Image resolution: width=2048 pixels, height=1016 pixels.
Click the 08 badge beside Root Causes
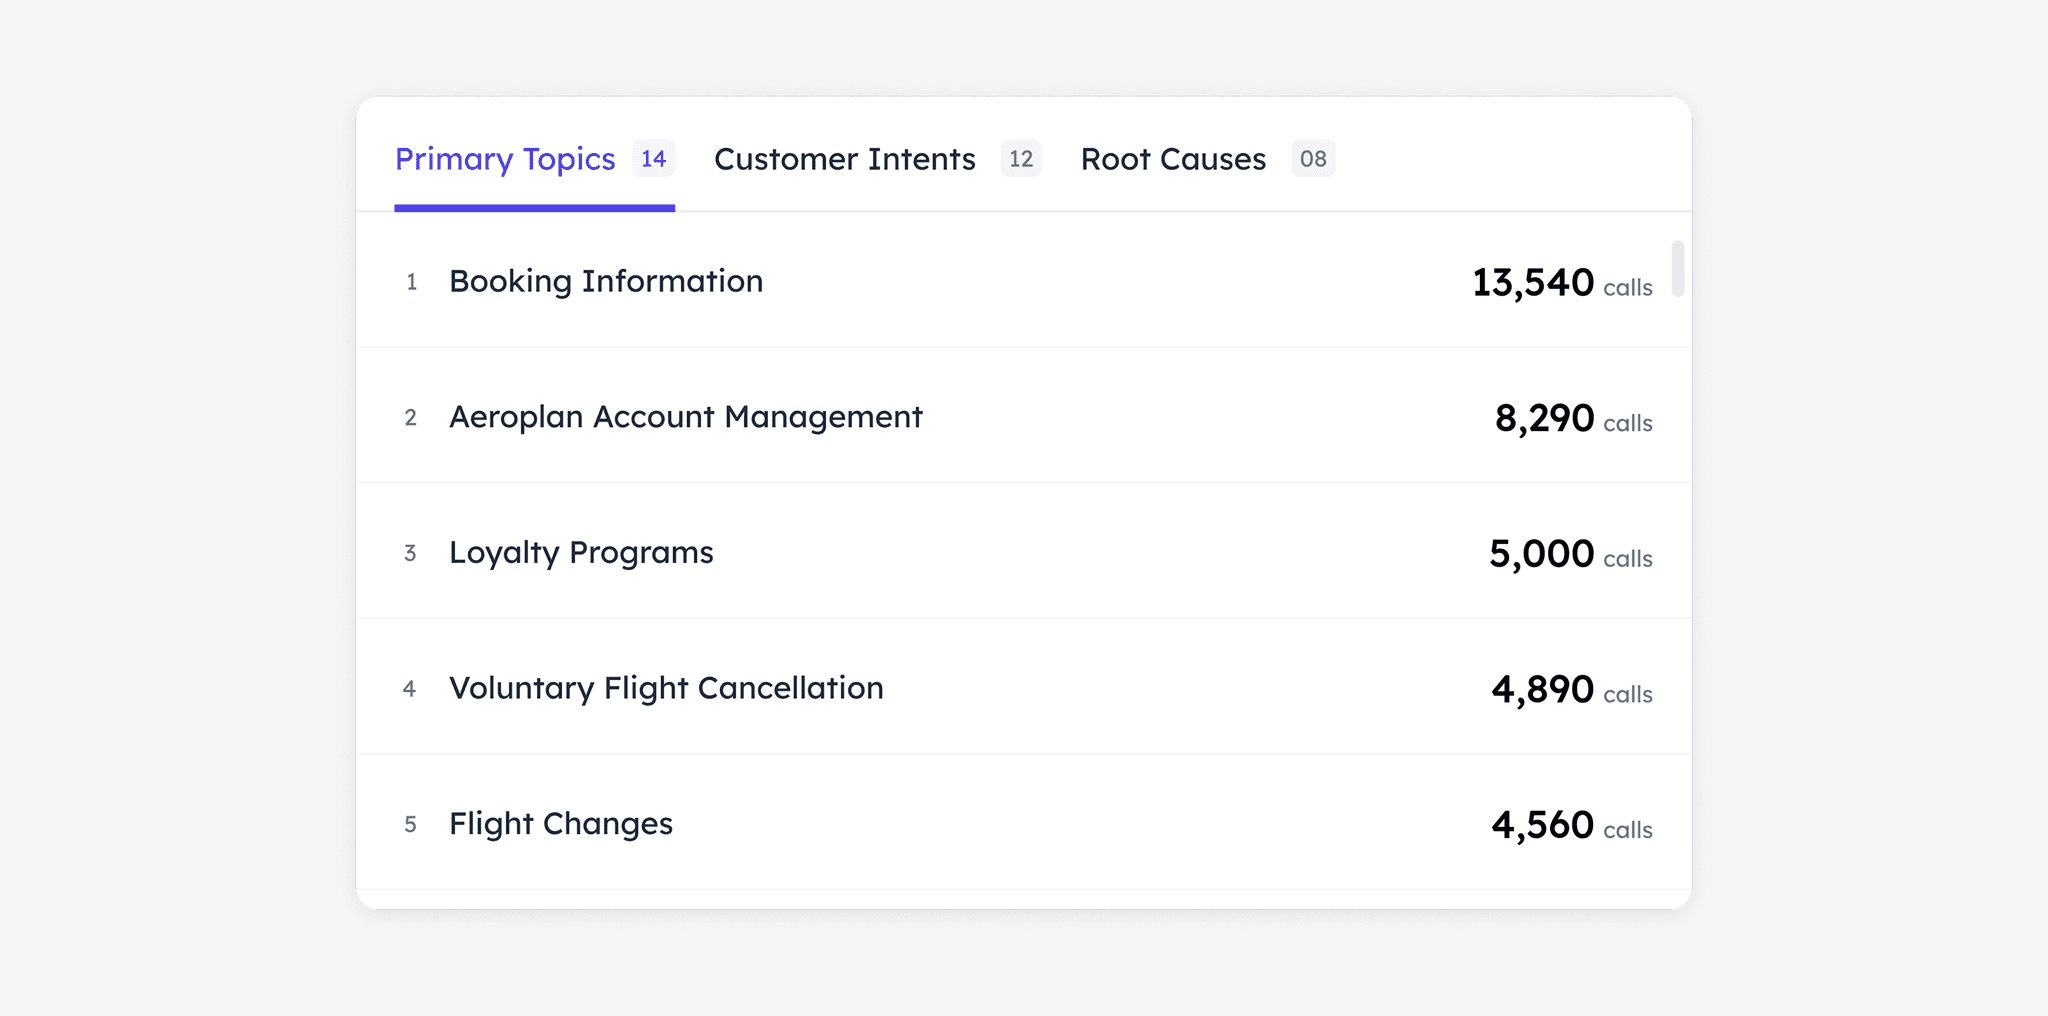pyautogui.click(x=1313, y=159)
